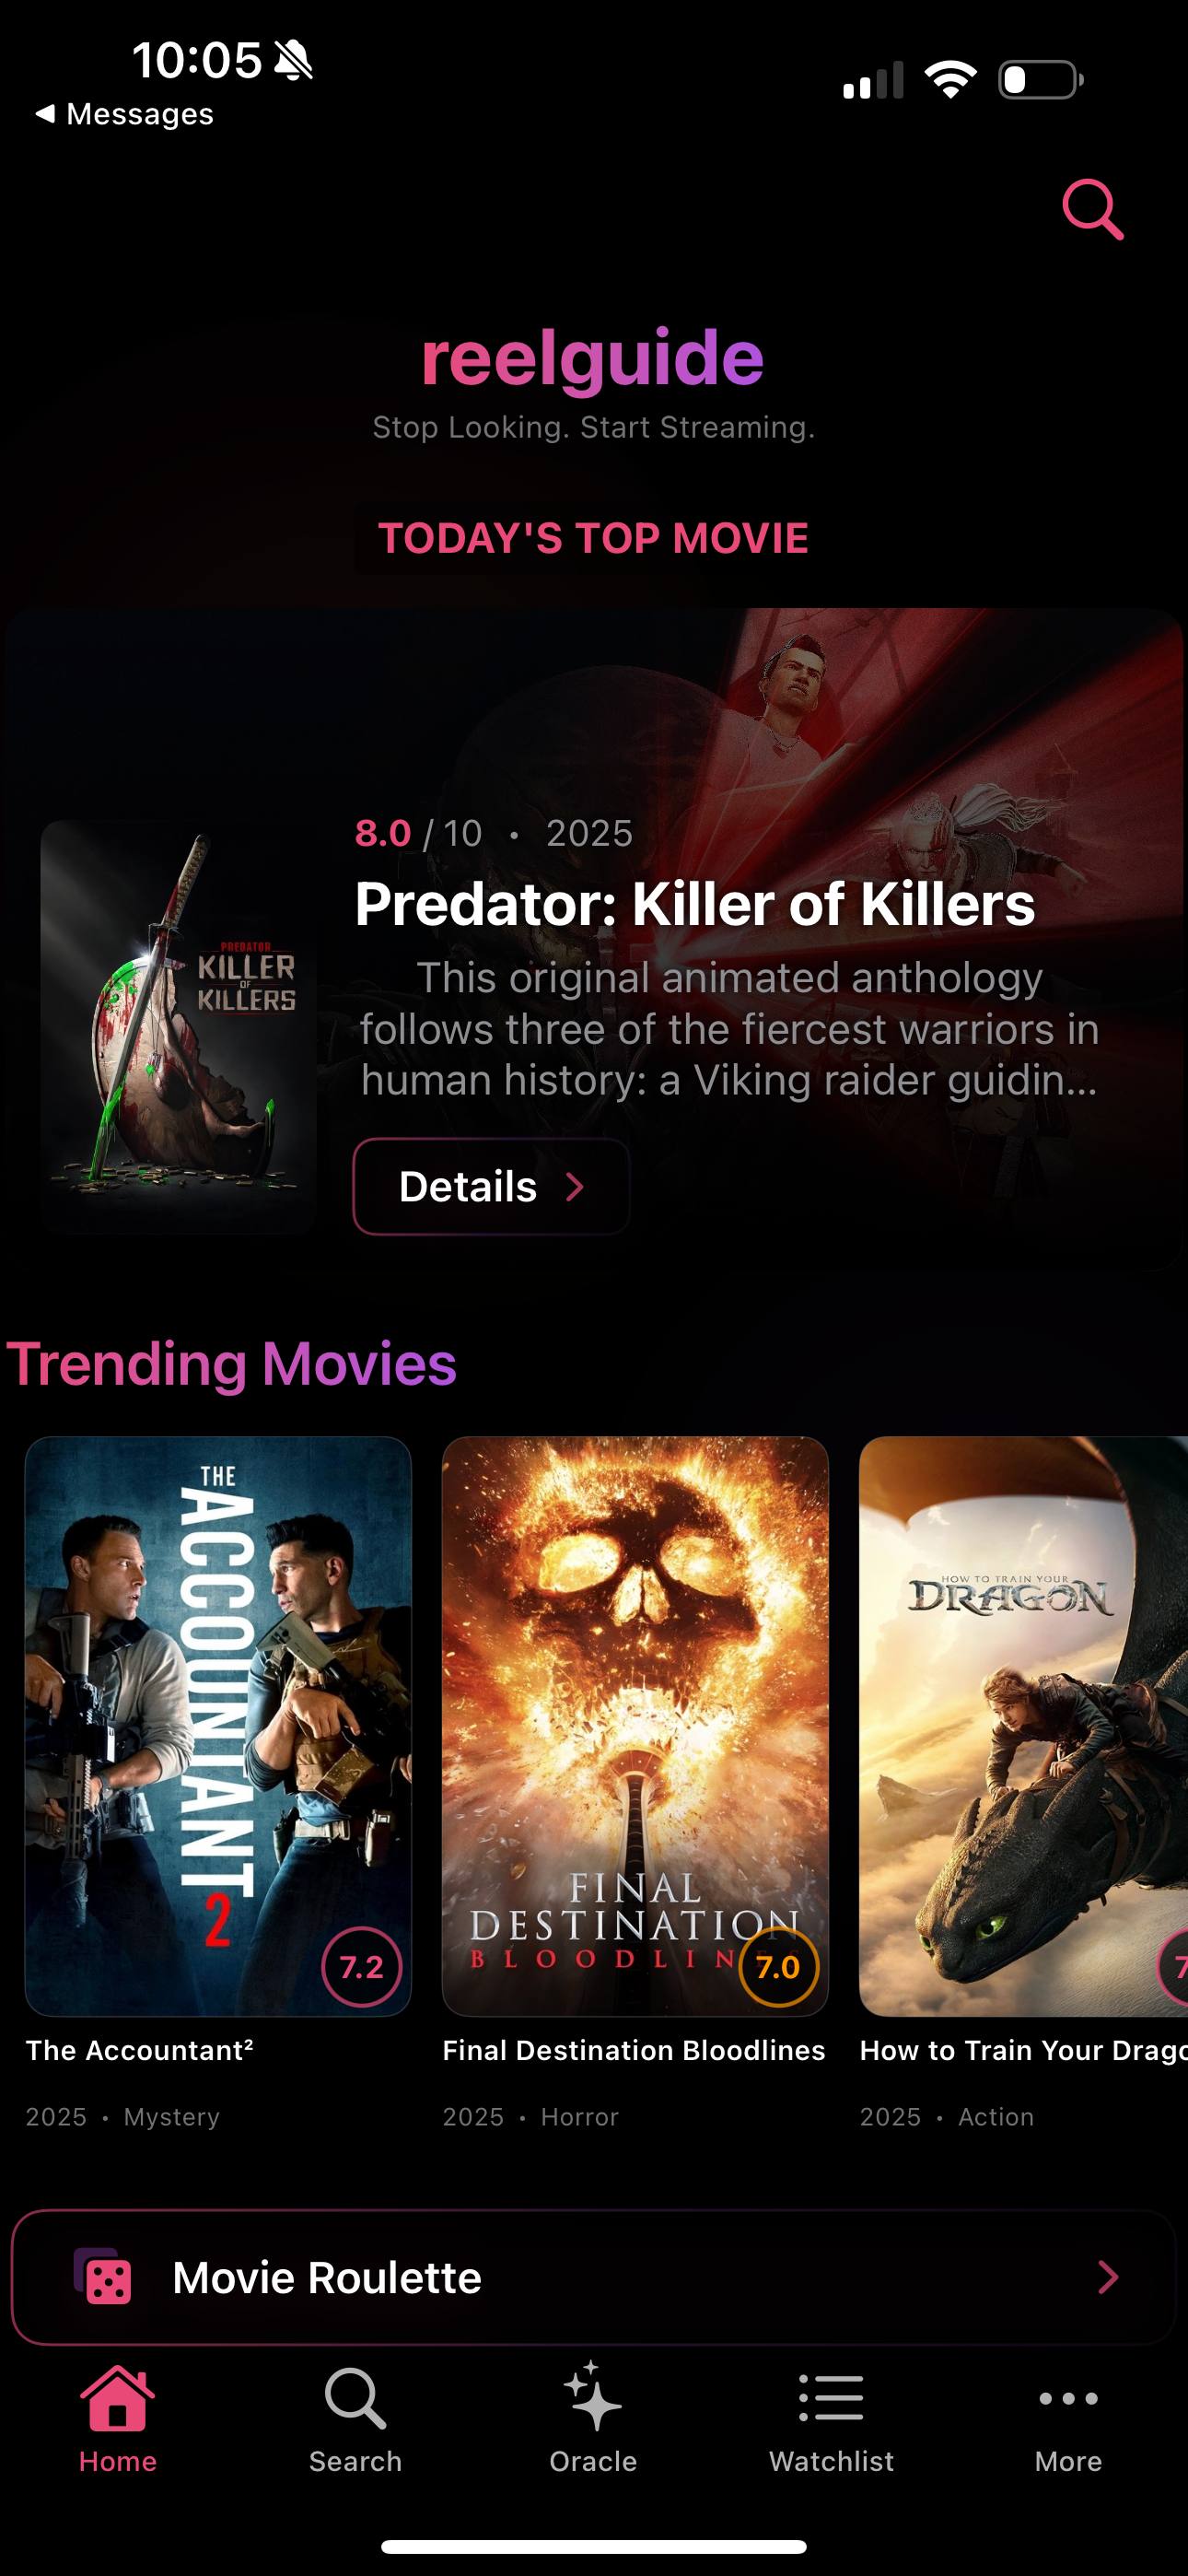The image size is (1188, 2576).
Task: Tap the 7.2 rating badge
Action: (x=361, y=1967)
